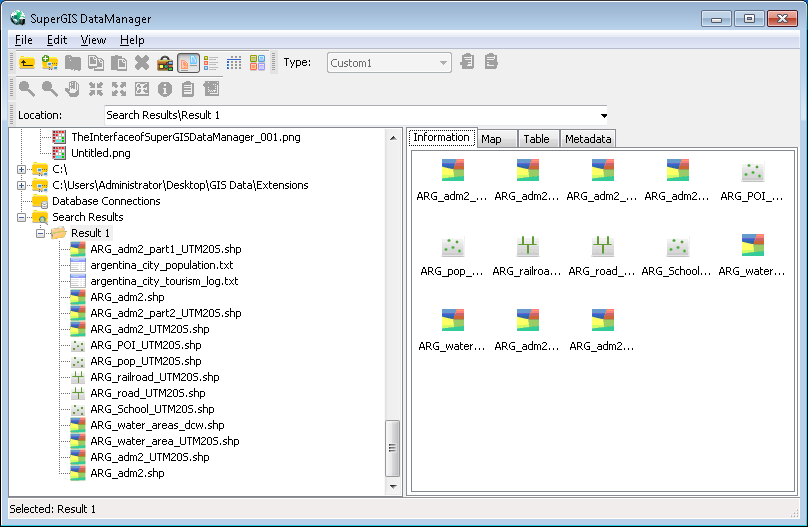
Task: Select ARG_road_UTM20S.shp in tree
Action: click(148, 393)
